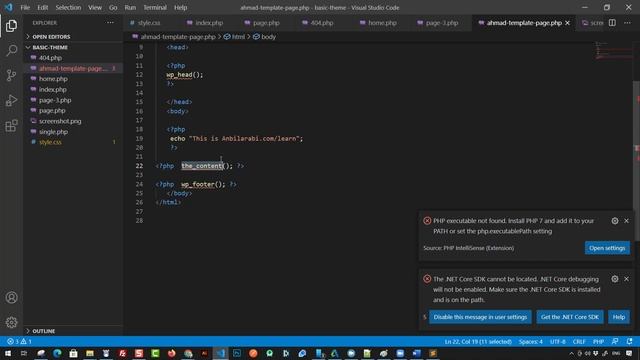Open the Search view in activity bar
Image resolution: width=640 pixels, height=360 pixels.
(x=11, y=51)
